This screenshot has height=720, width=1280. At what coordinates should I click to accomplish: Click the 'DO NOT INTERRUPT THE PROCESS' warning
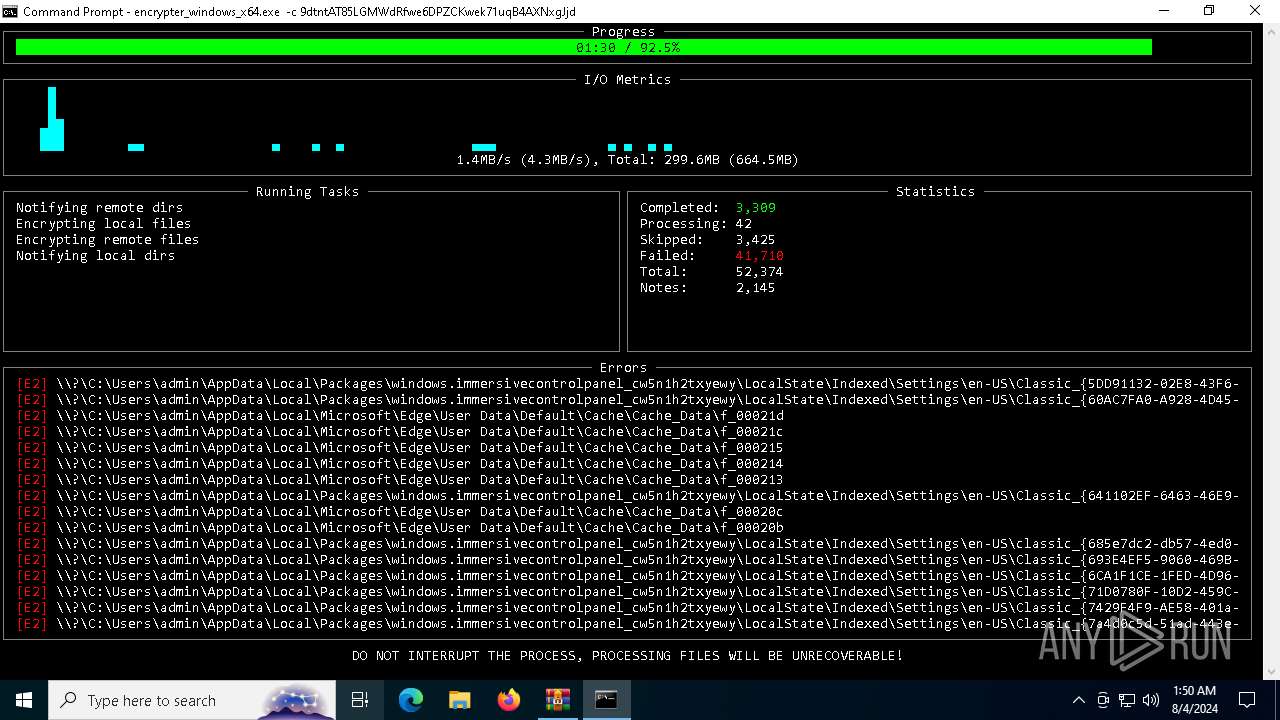tap(627, 656)
